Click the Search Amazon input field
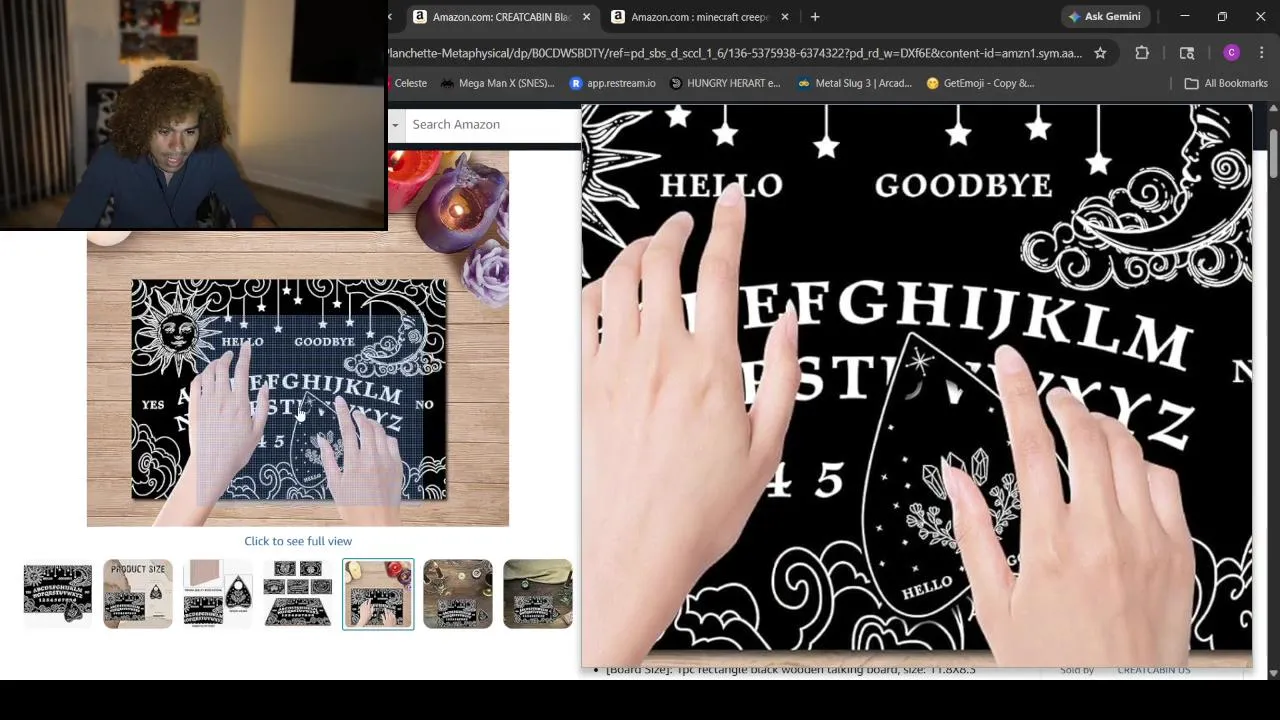1280x720 pixels. click(x=493, y=124)
